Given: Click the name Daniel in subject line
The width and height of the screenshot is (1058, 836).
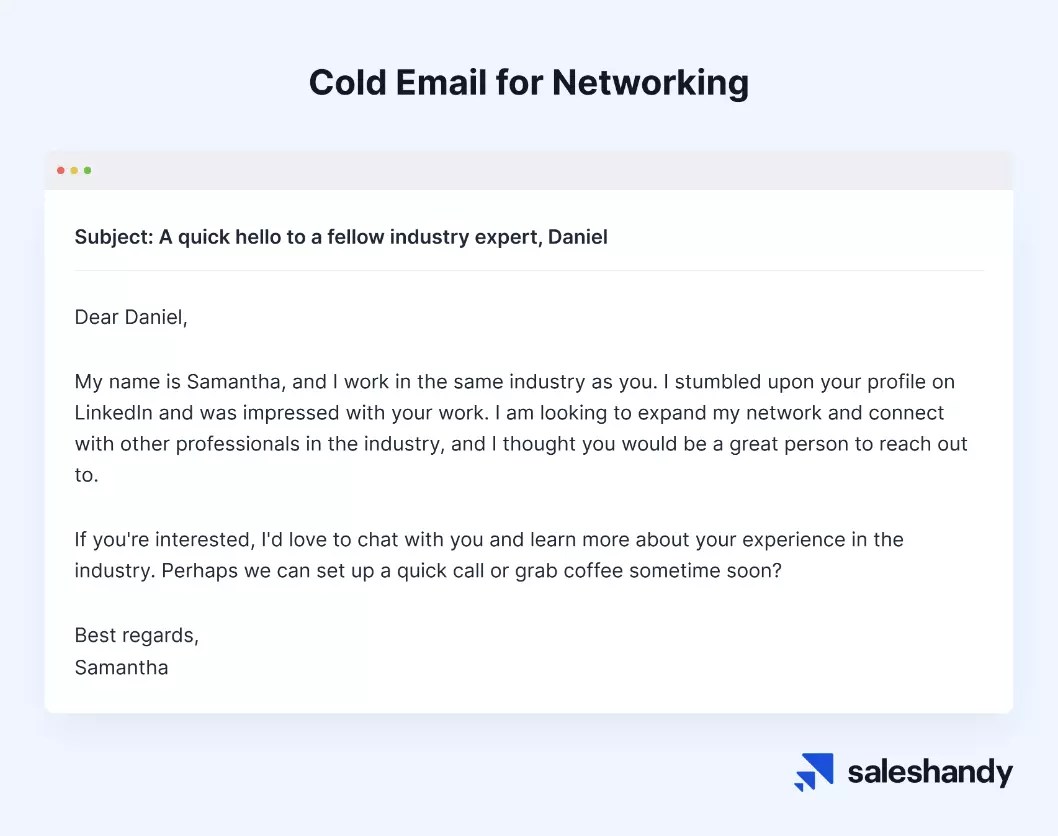Looking at the screenshot, I should tap(578, 237).
